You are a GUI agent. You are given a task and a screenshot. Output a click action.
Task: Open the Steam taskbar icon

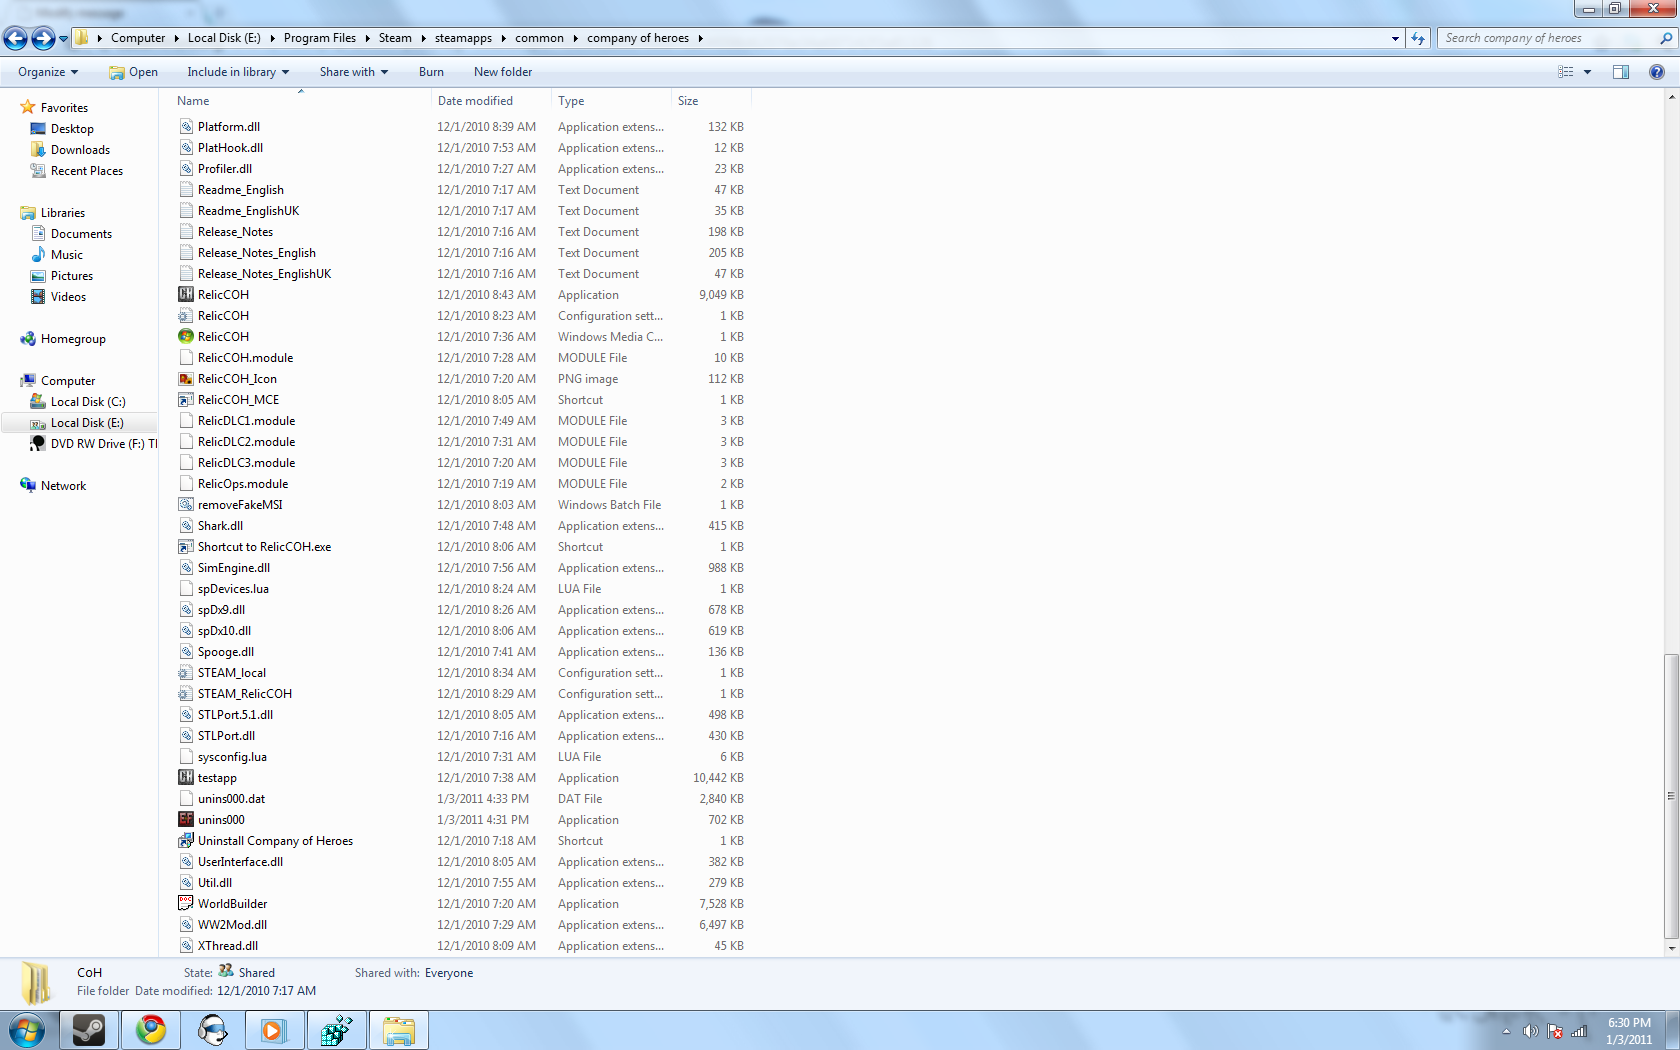click(89, 1030)
